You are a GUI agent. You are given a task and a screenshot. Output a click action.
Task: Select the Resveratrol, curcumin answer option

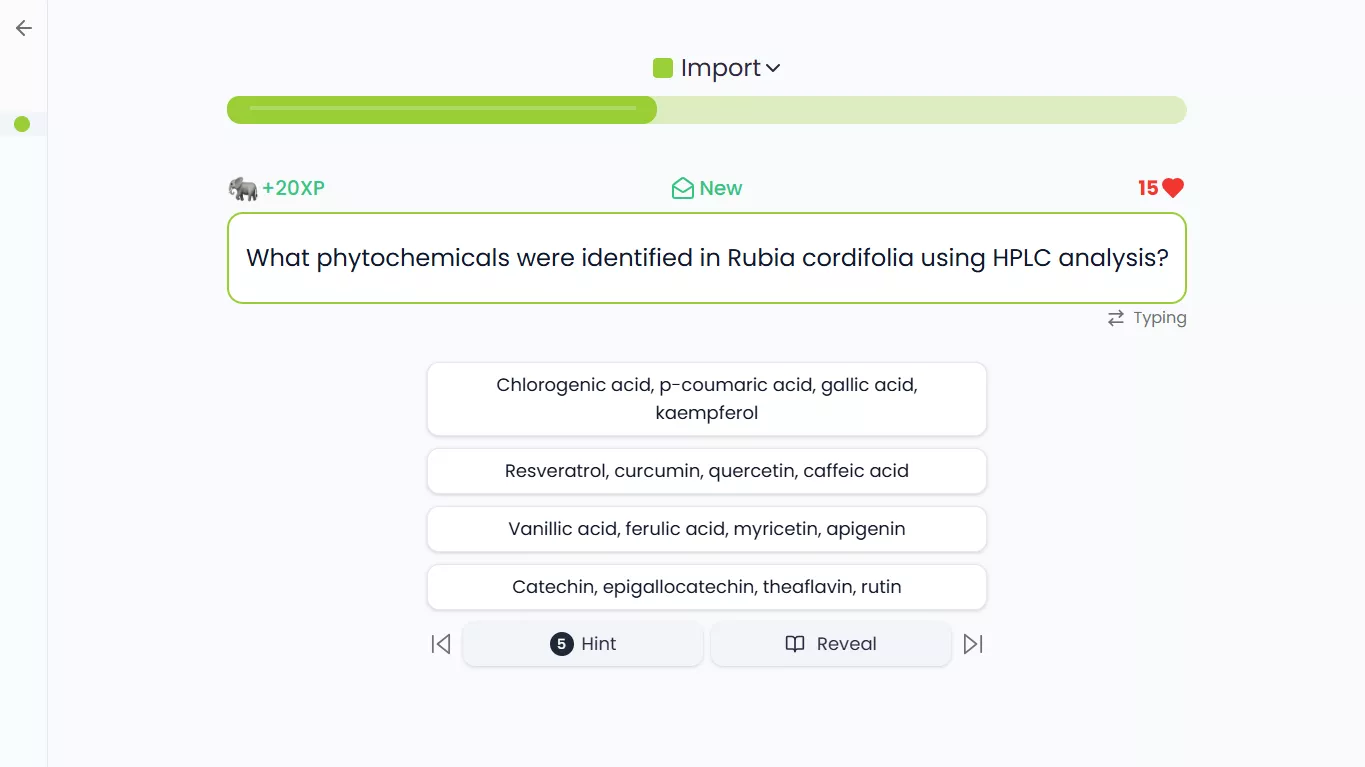tap(706, 470)
